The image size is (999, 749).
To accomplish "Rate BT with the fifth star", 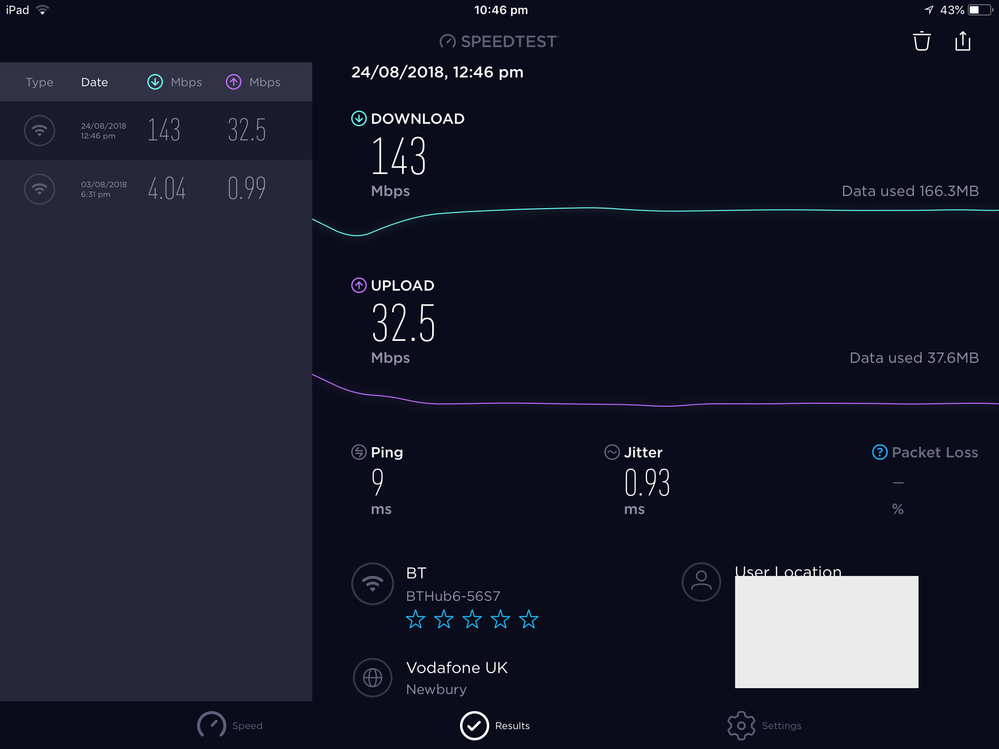I will [529, 620].
